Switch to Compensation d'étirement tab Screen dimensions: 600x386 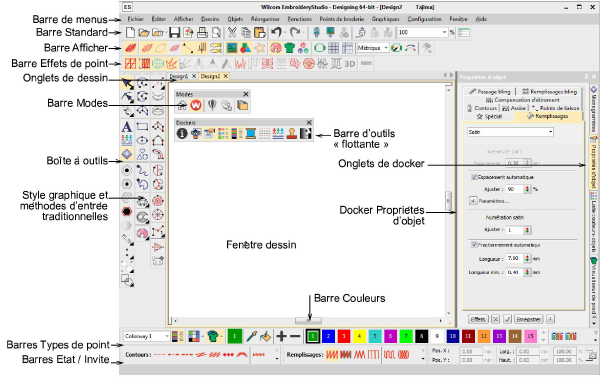pos(523,100)
